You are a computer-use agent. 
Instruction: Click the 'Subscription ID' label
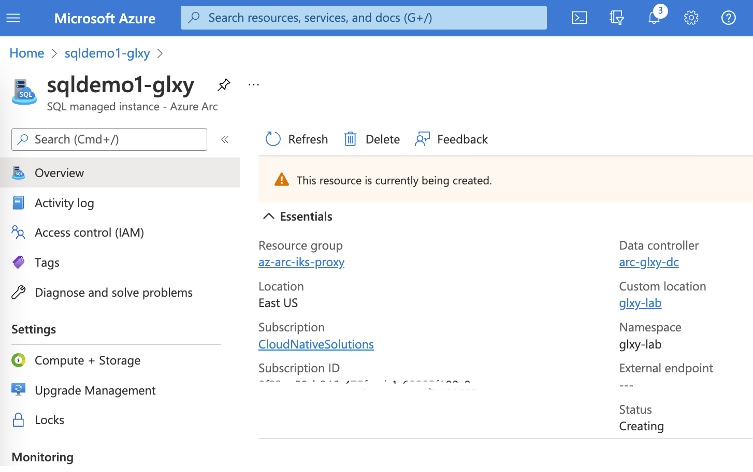299,368
